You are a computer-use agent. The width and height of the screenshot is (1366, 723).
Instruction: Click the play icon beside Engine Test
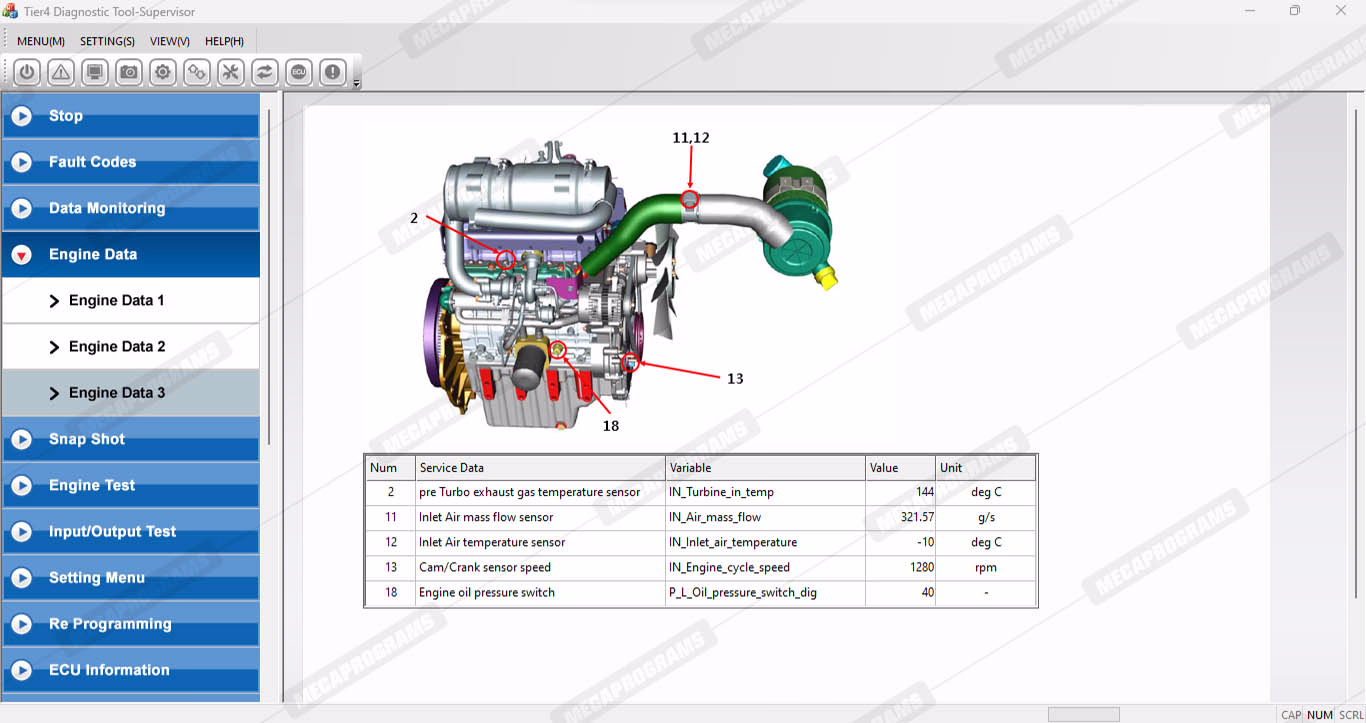pos(21,485)
